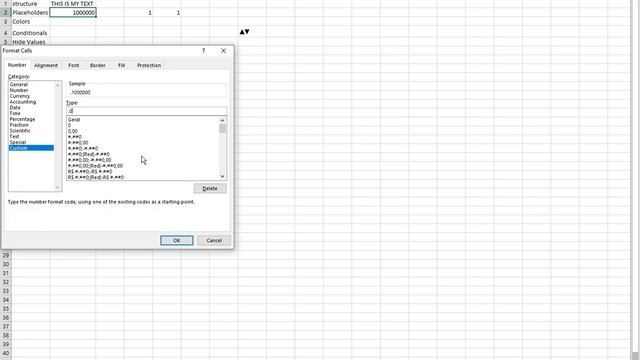This screenshot has height=360, width=640.
Task: Click the Category list scroll down arrow
Action: click(57, 188)
